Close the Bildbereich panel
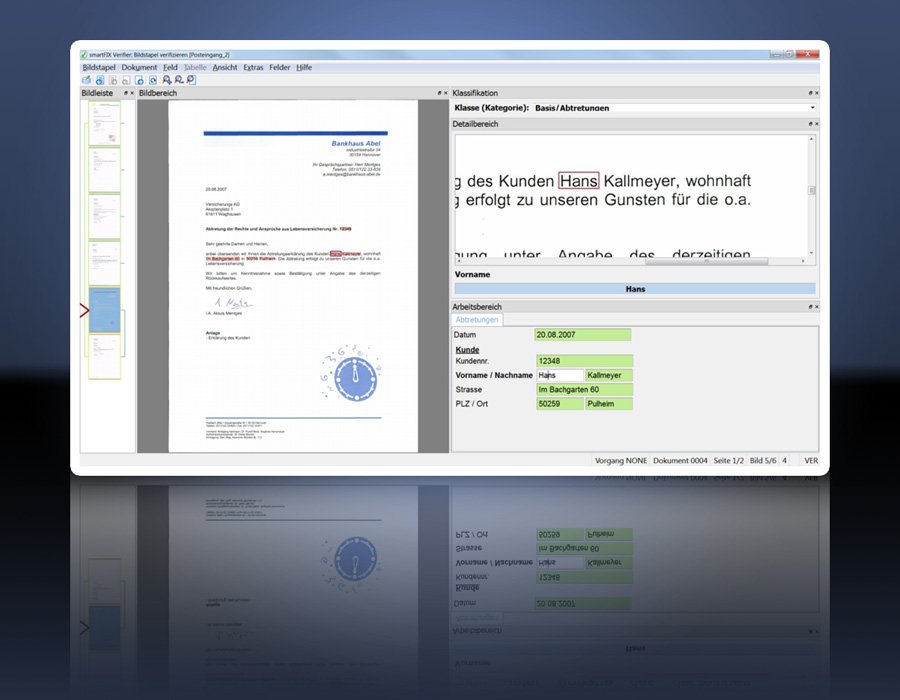The image size is (900, 700). (445, 93)
